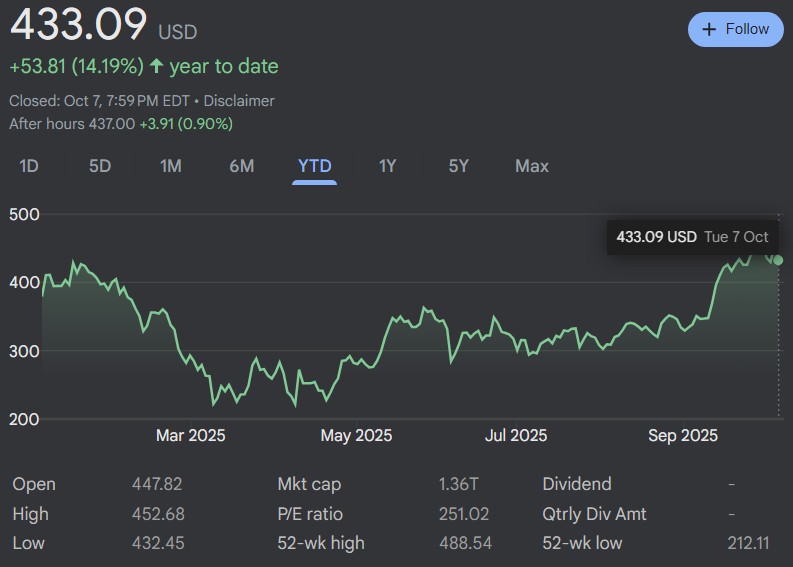Switch to the 1M chart tab
Image resolution: width=793 pixels, height=567 pixels.
pyautogui.click(x=171, y=166)
